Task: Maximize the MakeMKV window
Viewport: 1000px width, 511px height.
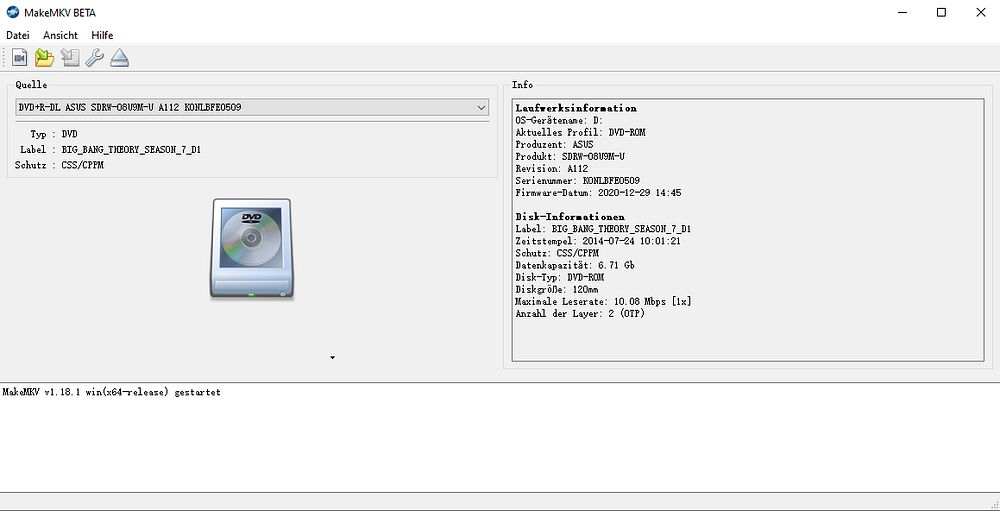Action: point(941,12)
